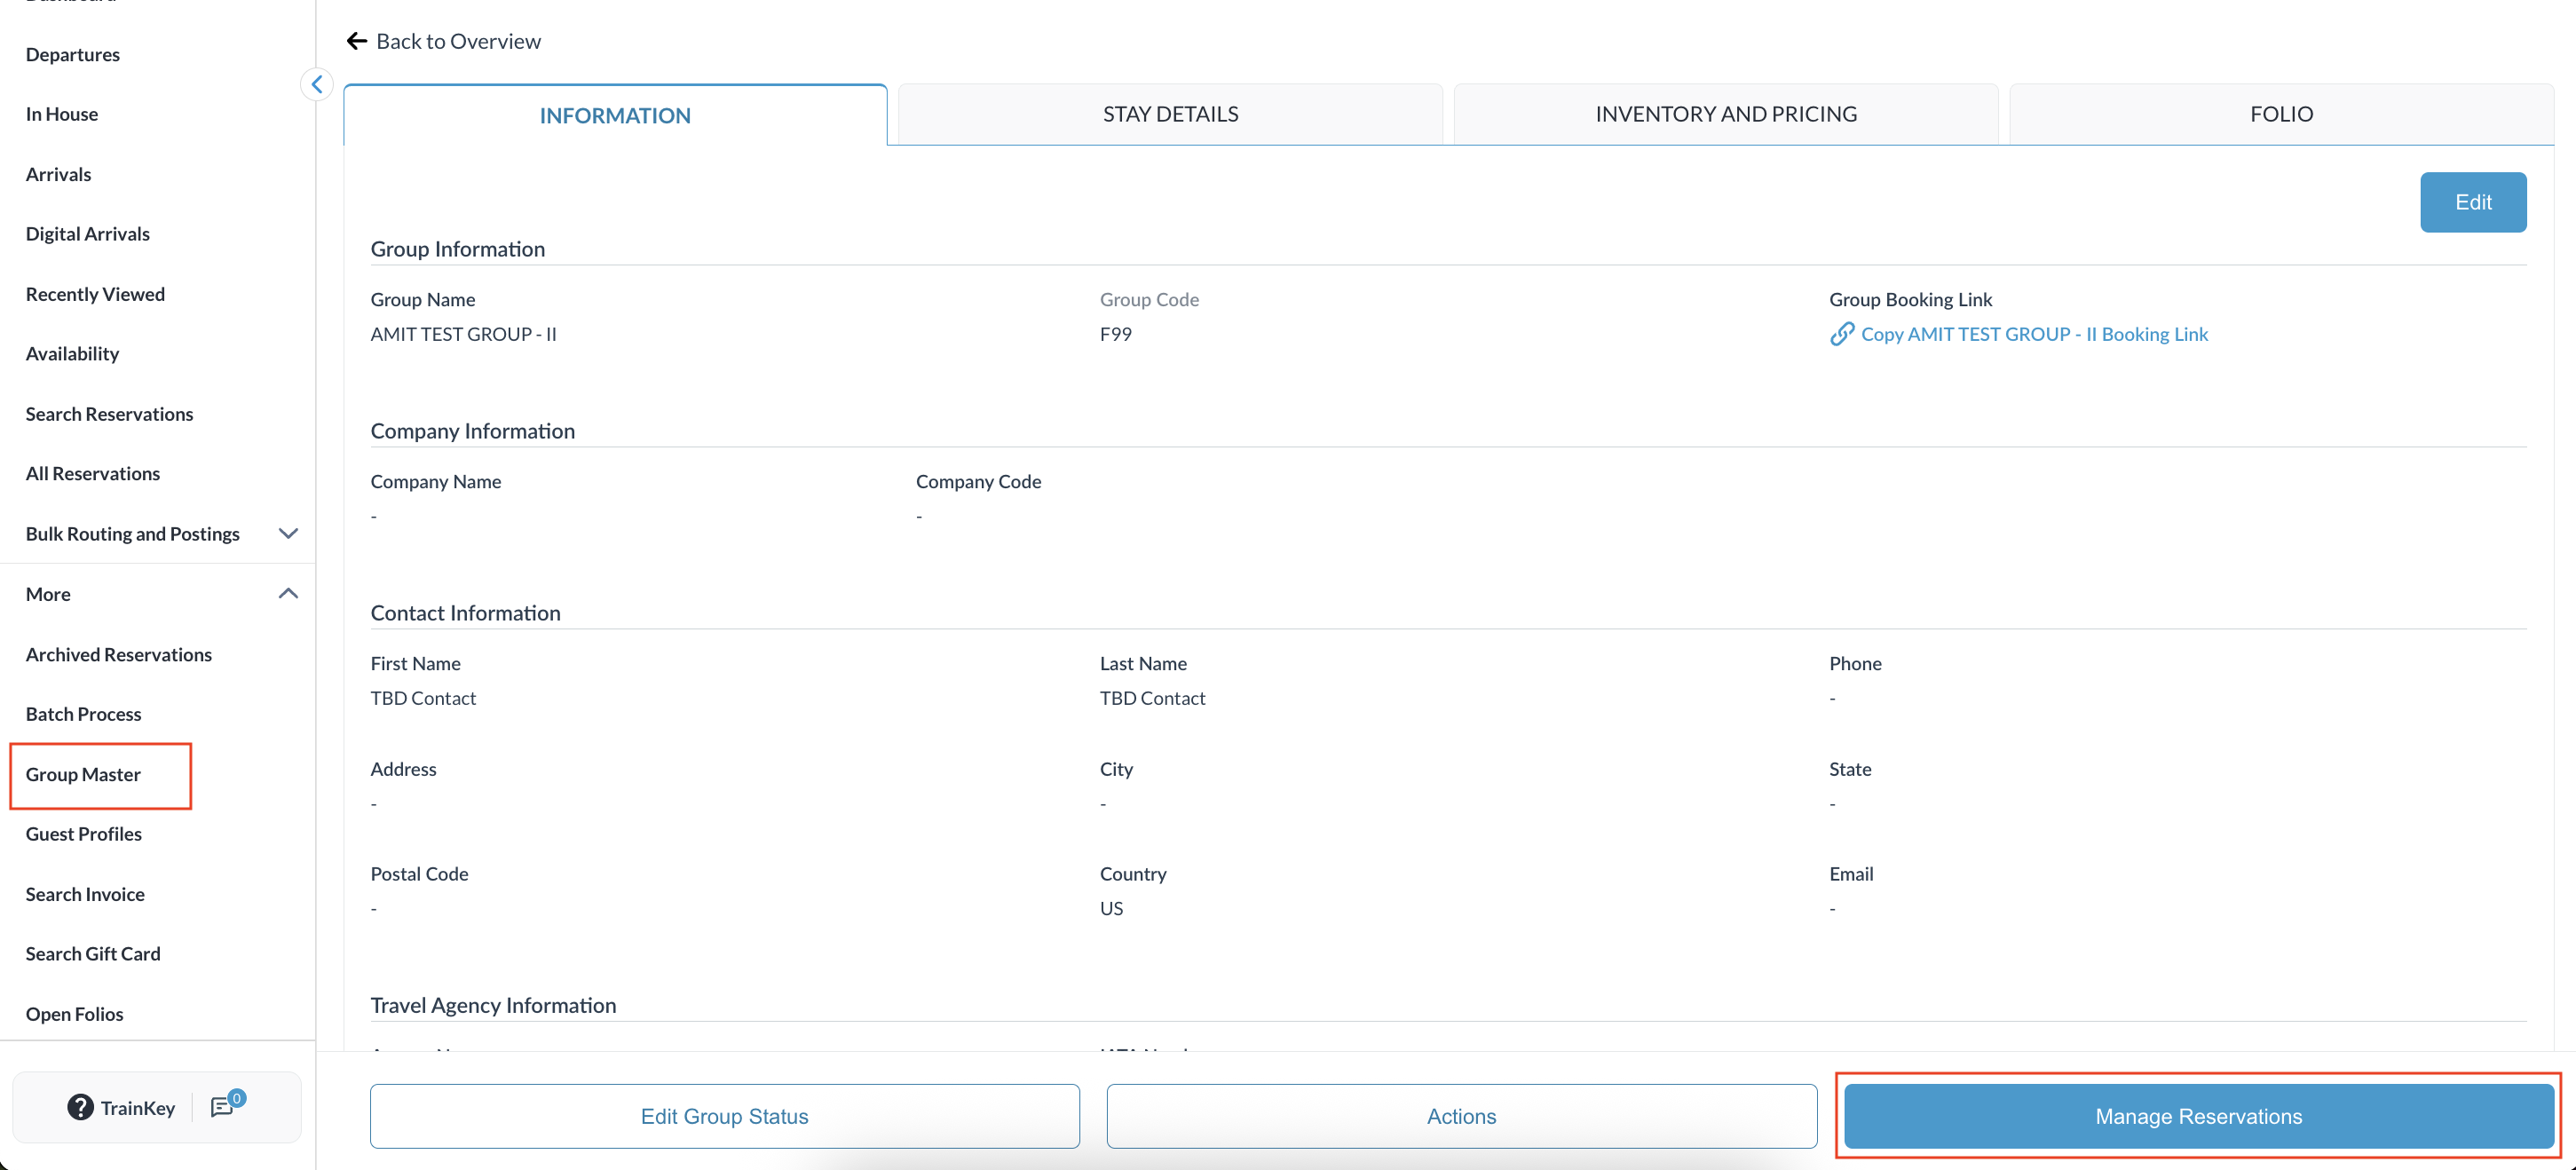Click the TrainKey label
This screenshot has height=1170, width=2576.
tap(138, 1107)
